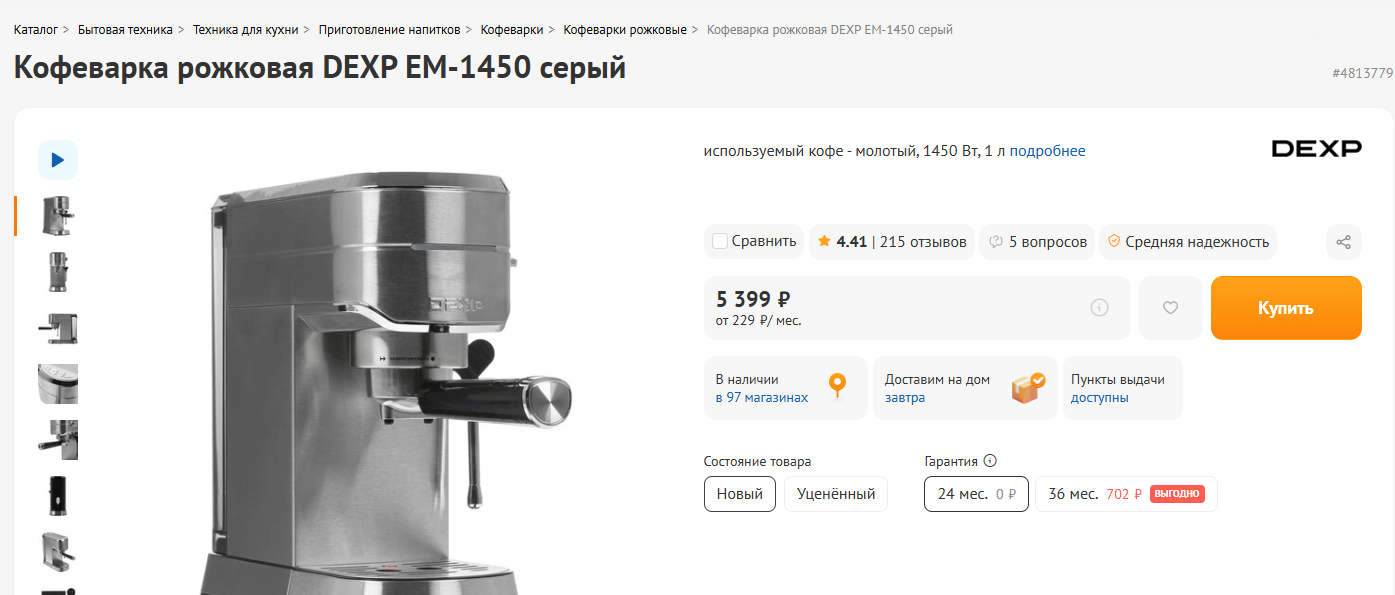Open price info circle icon
This screenshot has width=1395, height=595.
coord(1099,308)
